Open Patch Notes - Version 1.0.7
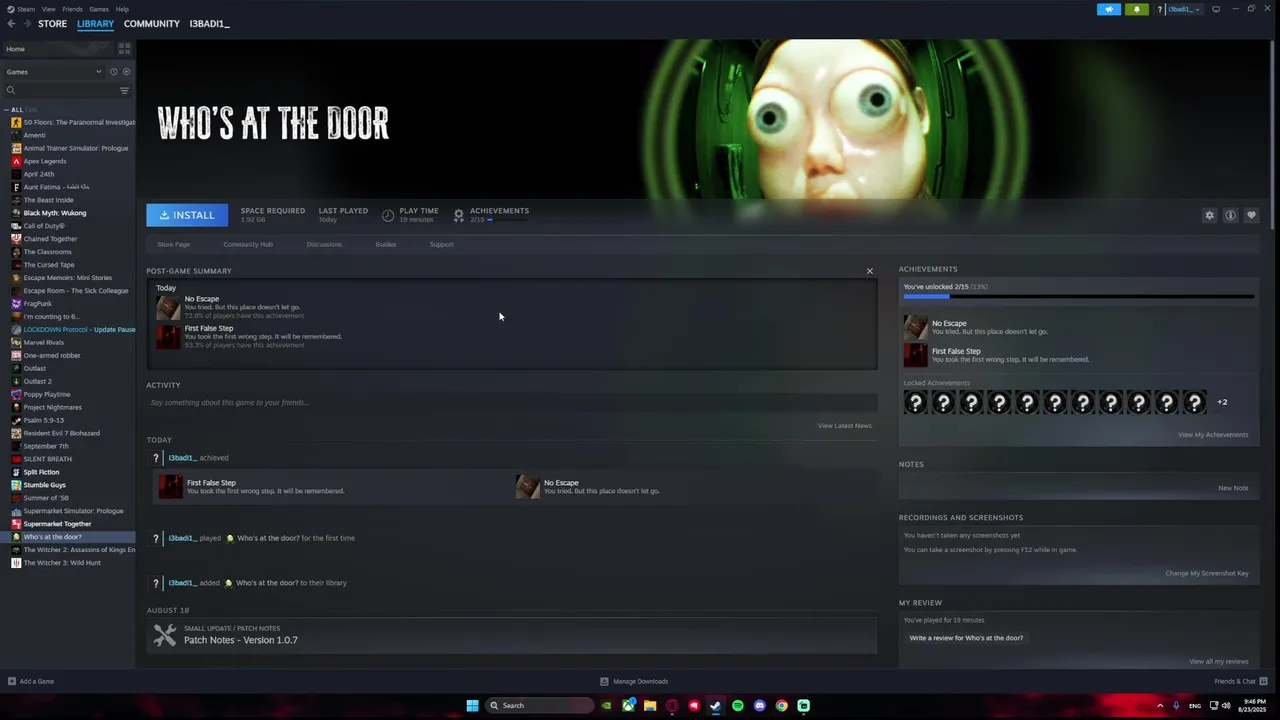1280x720 pixels. point(241,640)
